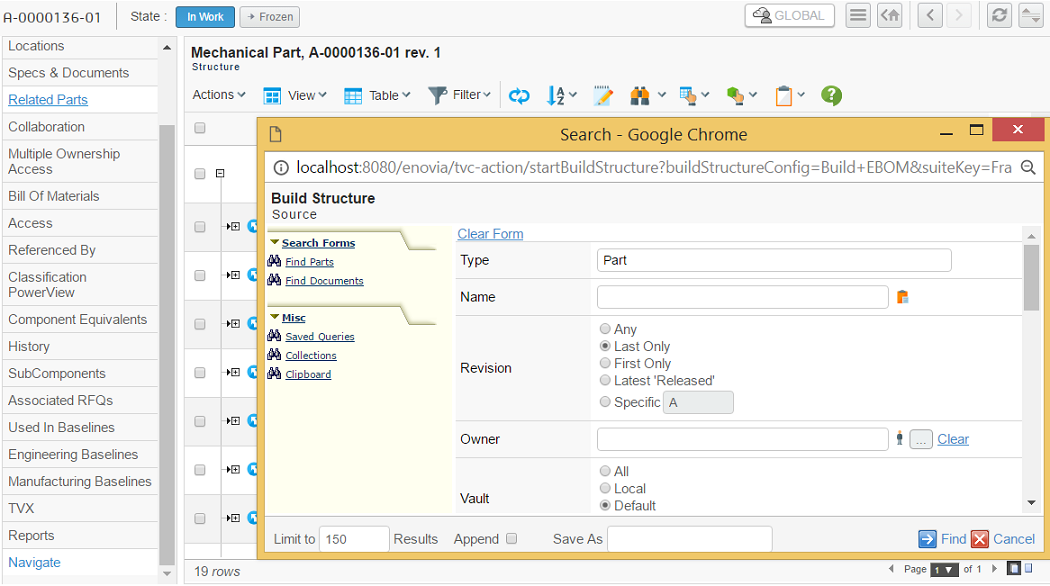The image size is (1050, 586).
Task: Click the blue toggle-arrows icon after Filter
Action: pyautogui.click(x=519, y=95)
